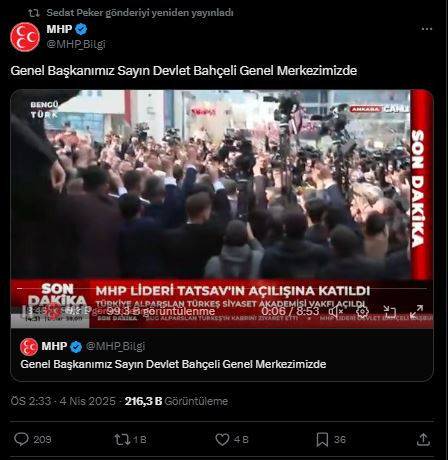
Task: Click the MHP display name
Action: (59, 29)
